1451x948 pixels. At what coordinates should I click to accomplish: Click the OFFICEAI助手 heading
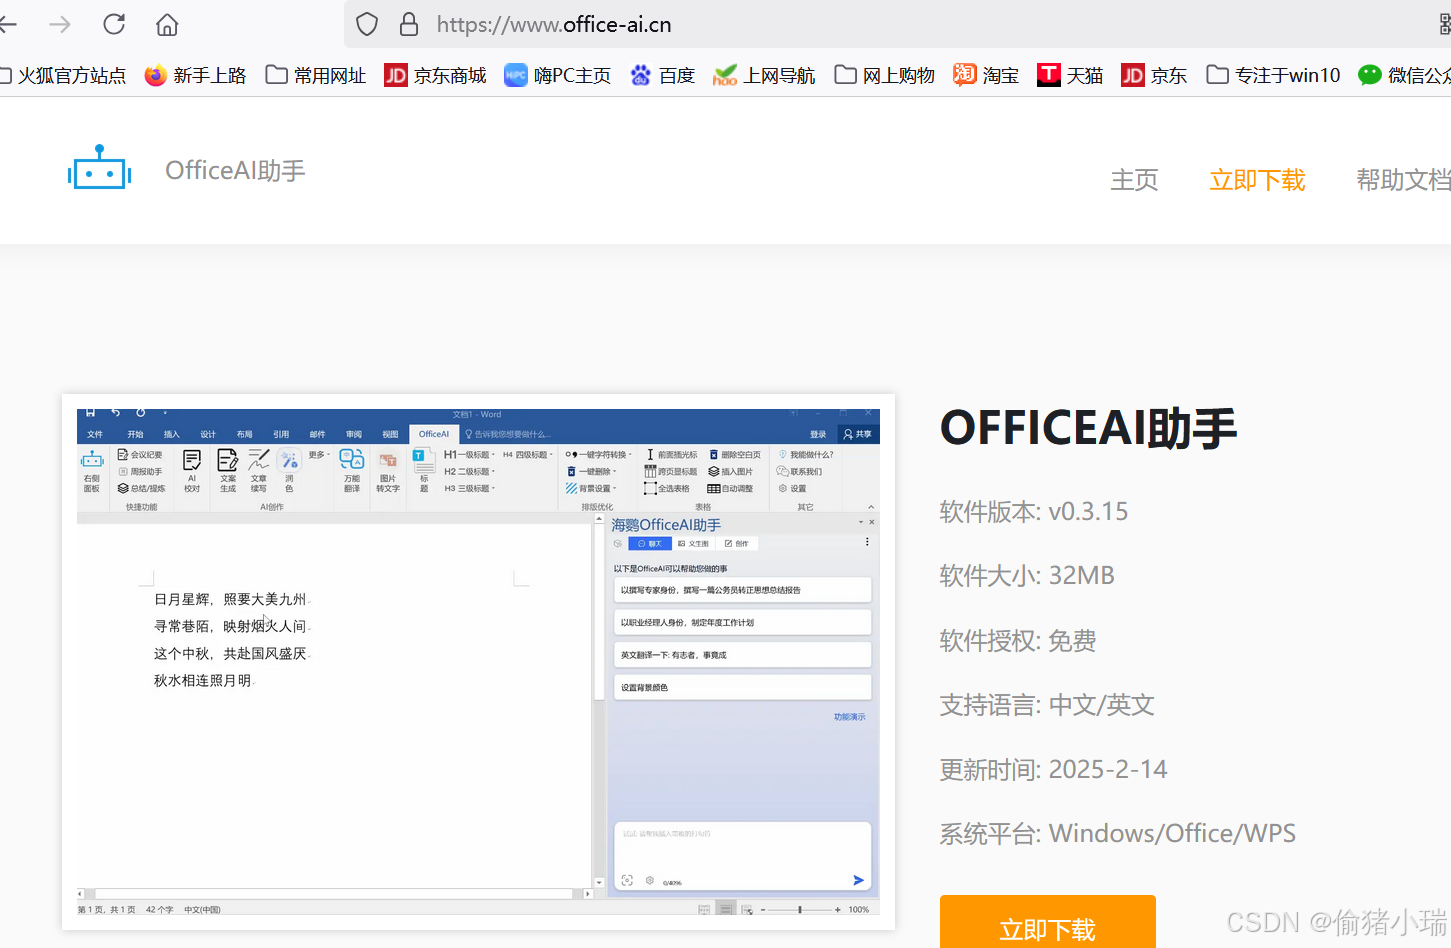[1088, 428]
